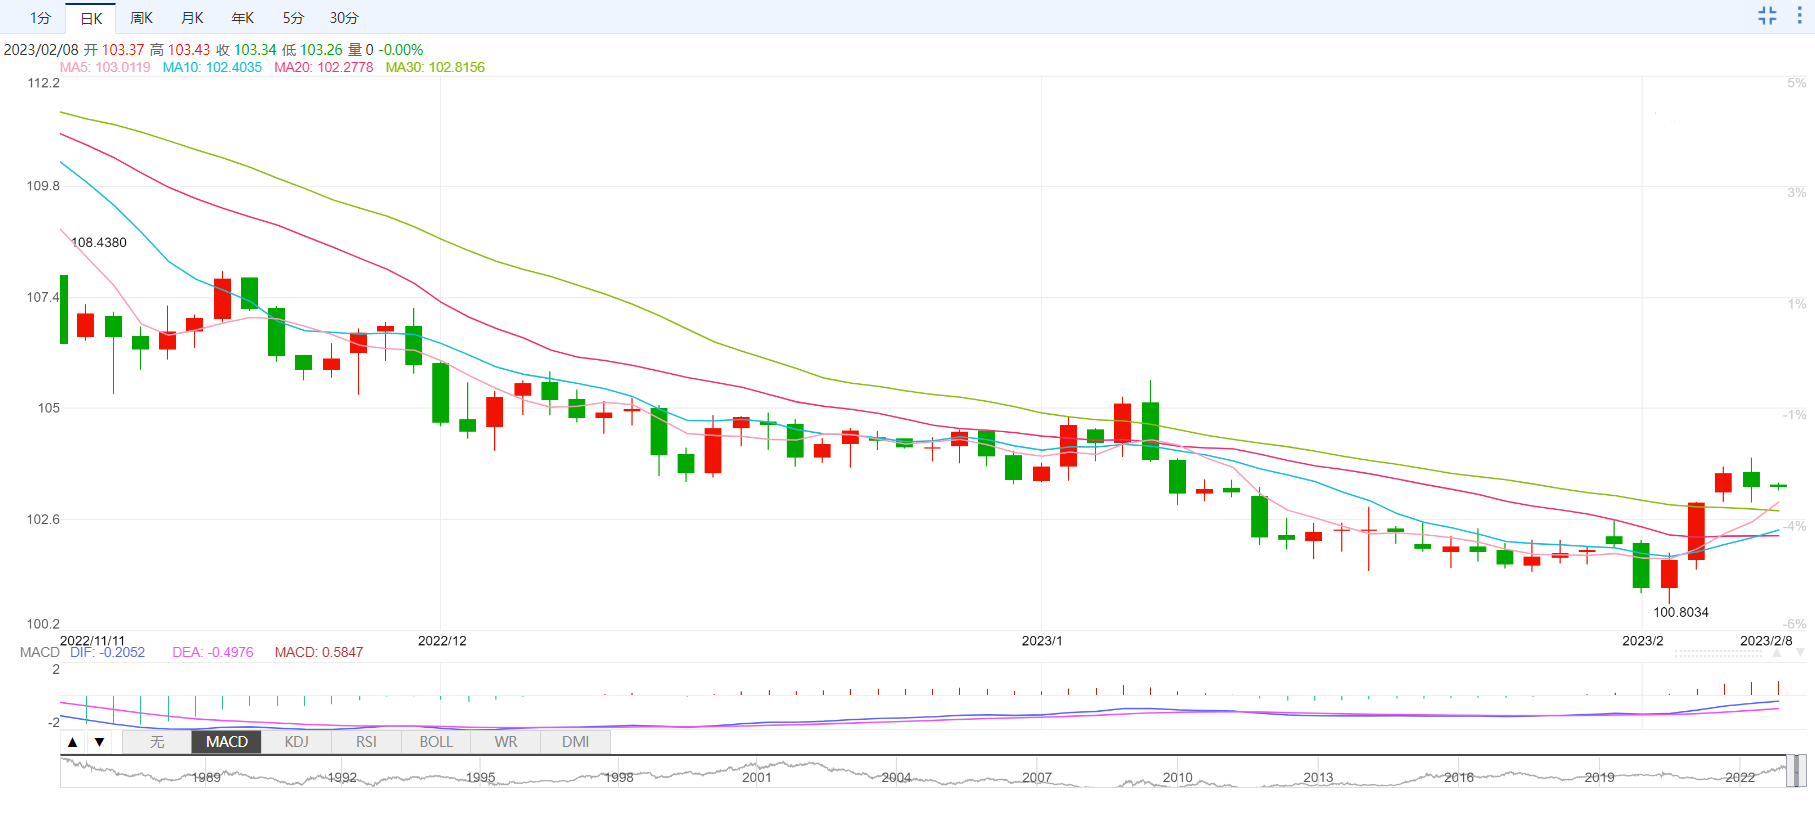This screenshot has height=819, width=1815.
Task: Click the timeline range slider handle
Action: coord(1797,771)
